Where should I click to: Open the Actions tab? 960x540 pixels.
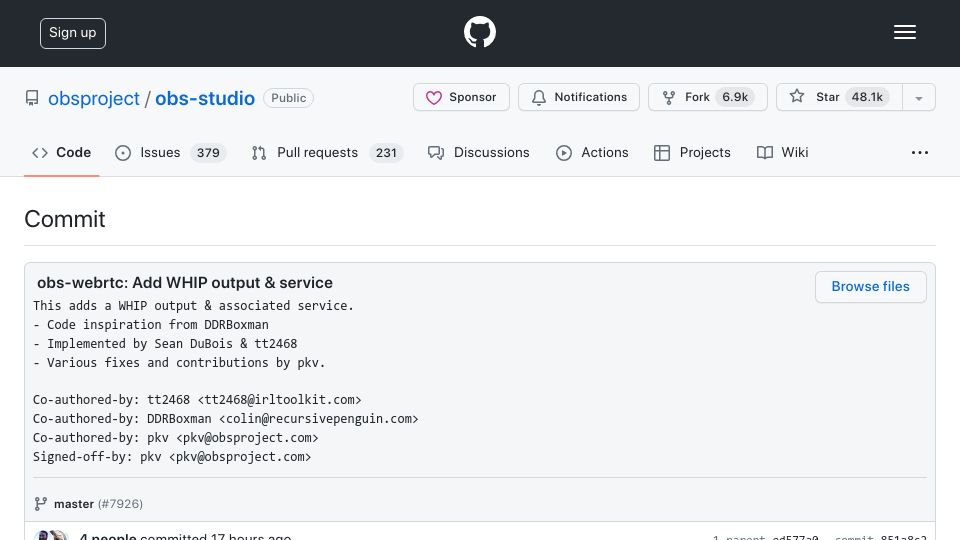pyautogui.click(x=592, y=152)
